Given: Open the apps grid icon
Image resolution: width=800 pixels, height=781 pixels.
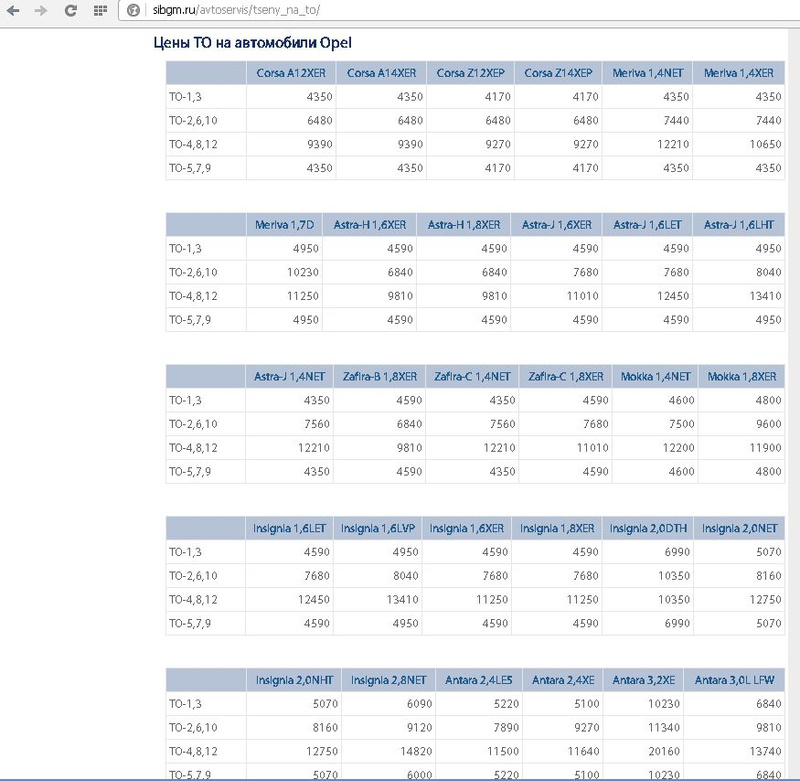Looking at the screenshot, I should (x=101, y=10).
